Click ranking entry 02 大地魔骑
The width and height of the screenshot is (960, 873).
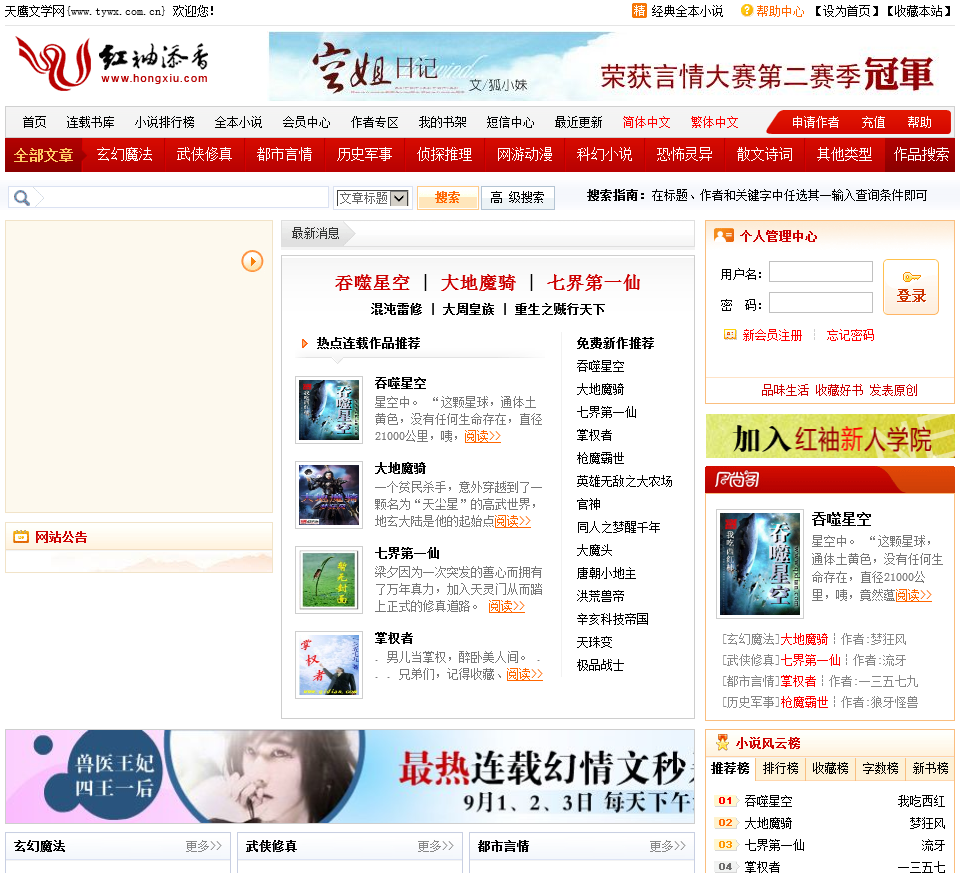tap(768, 823)
